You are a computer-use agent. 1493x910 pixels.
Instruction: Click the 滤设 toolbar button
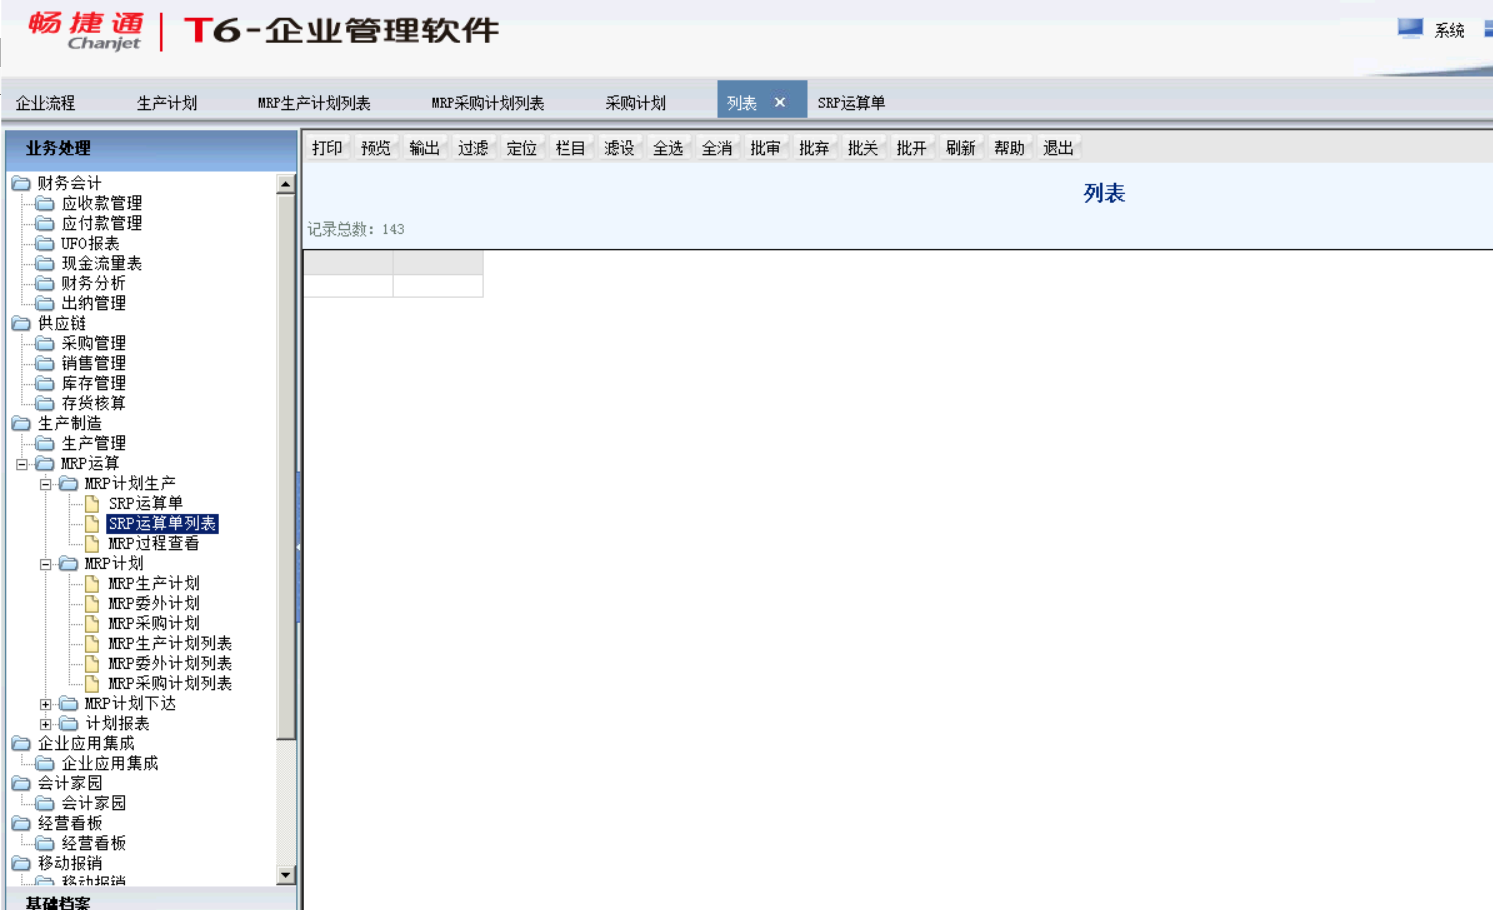pyautogui.click(x=619, y=148)
